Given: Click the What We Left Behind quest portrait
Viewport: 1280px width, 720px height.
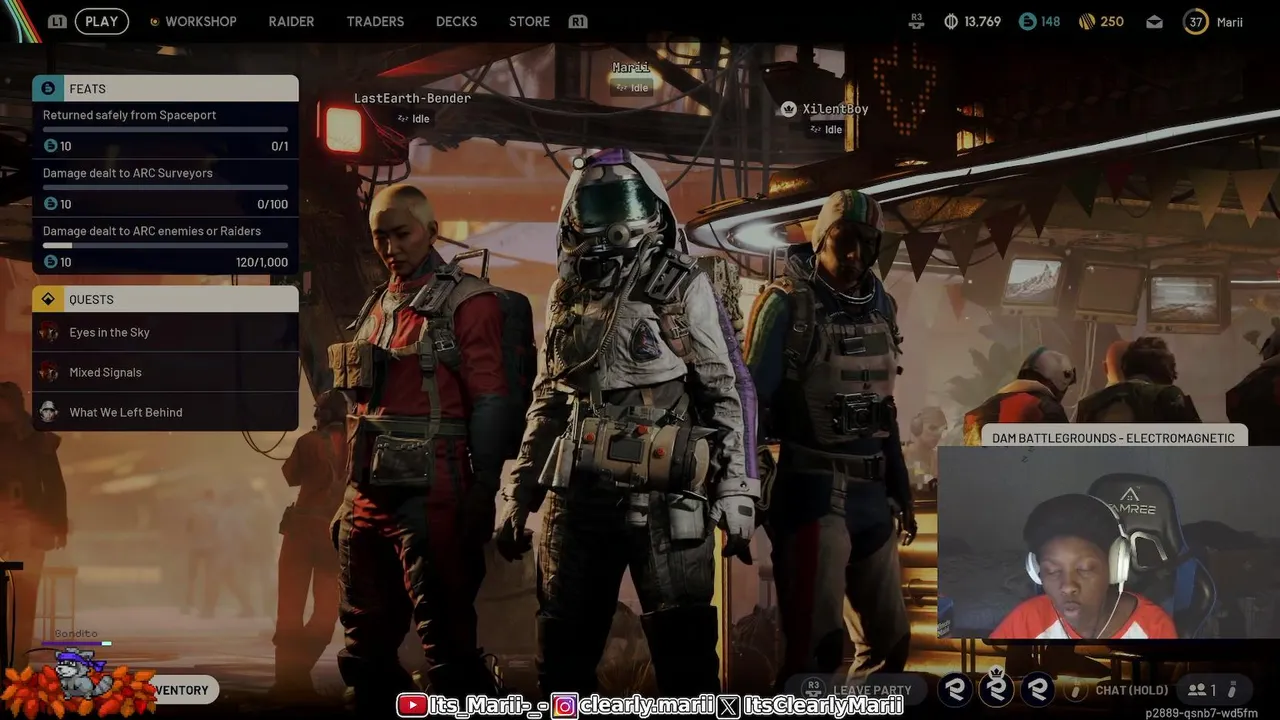Looking at the screenshot, I should (49, 412).
